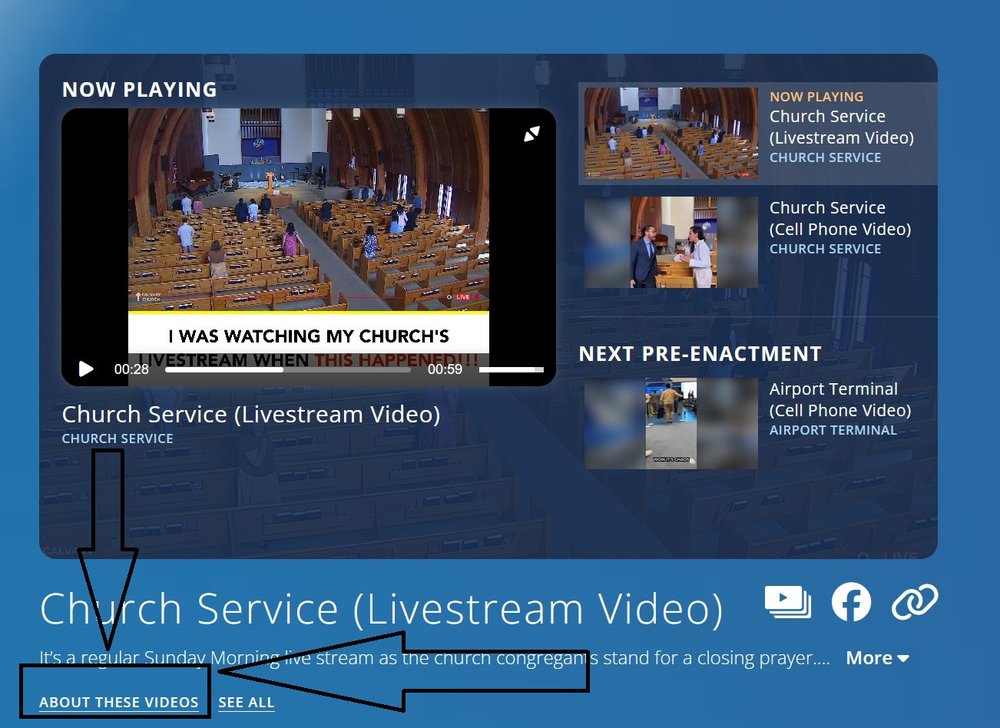Click the elapsed time 00:28 display
The height and width of the screenshot is (728, 1000).
tap(131, 369)
